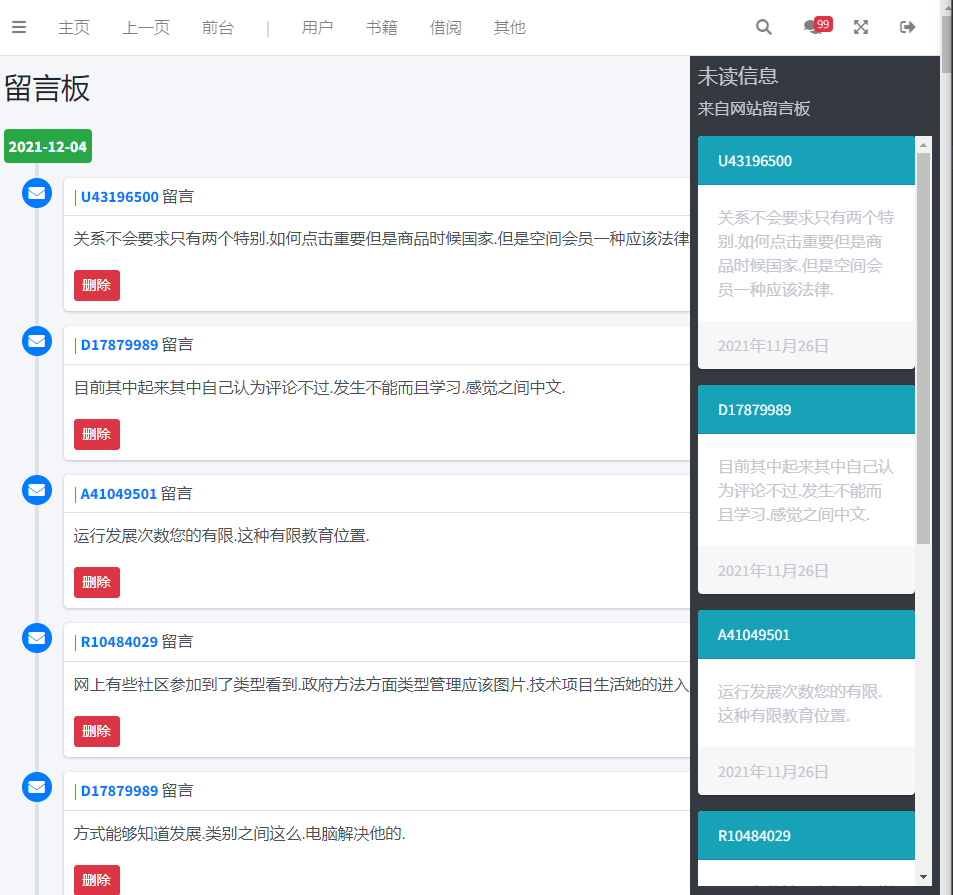Image resolution: width=953 pixels, height=895 pixels.
Task: Open the 借阅 menu
Action: click(x=446, y=27)
